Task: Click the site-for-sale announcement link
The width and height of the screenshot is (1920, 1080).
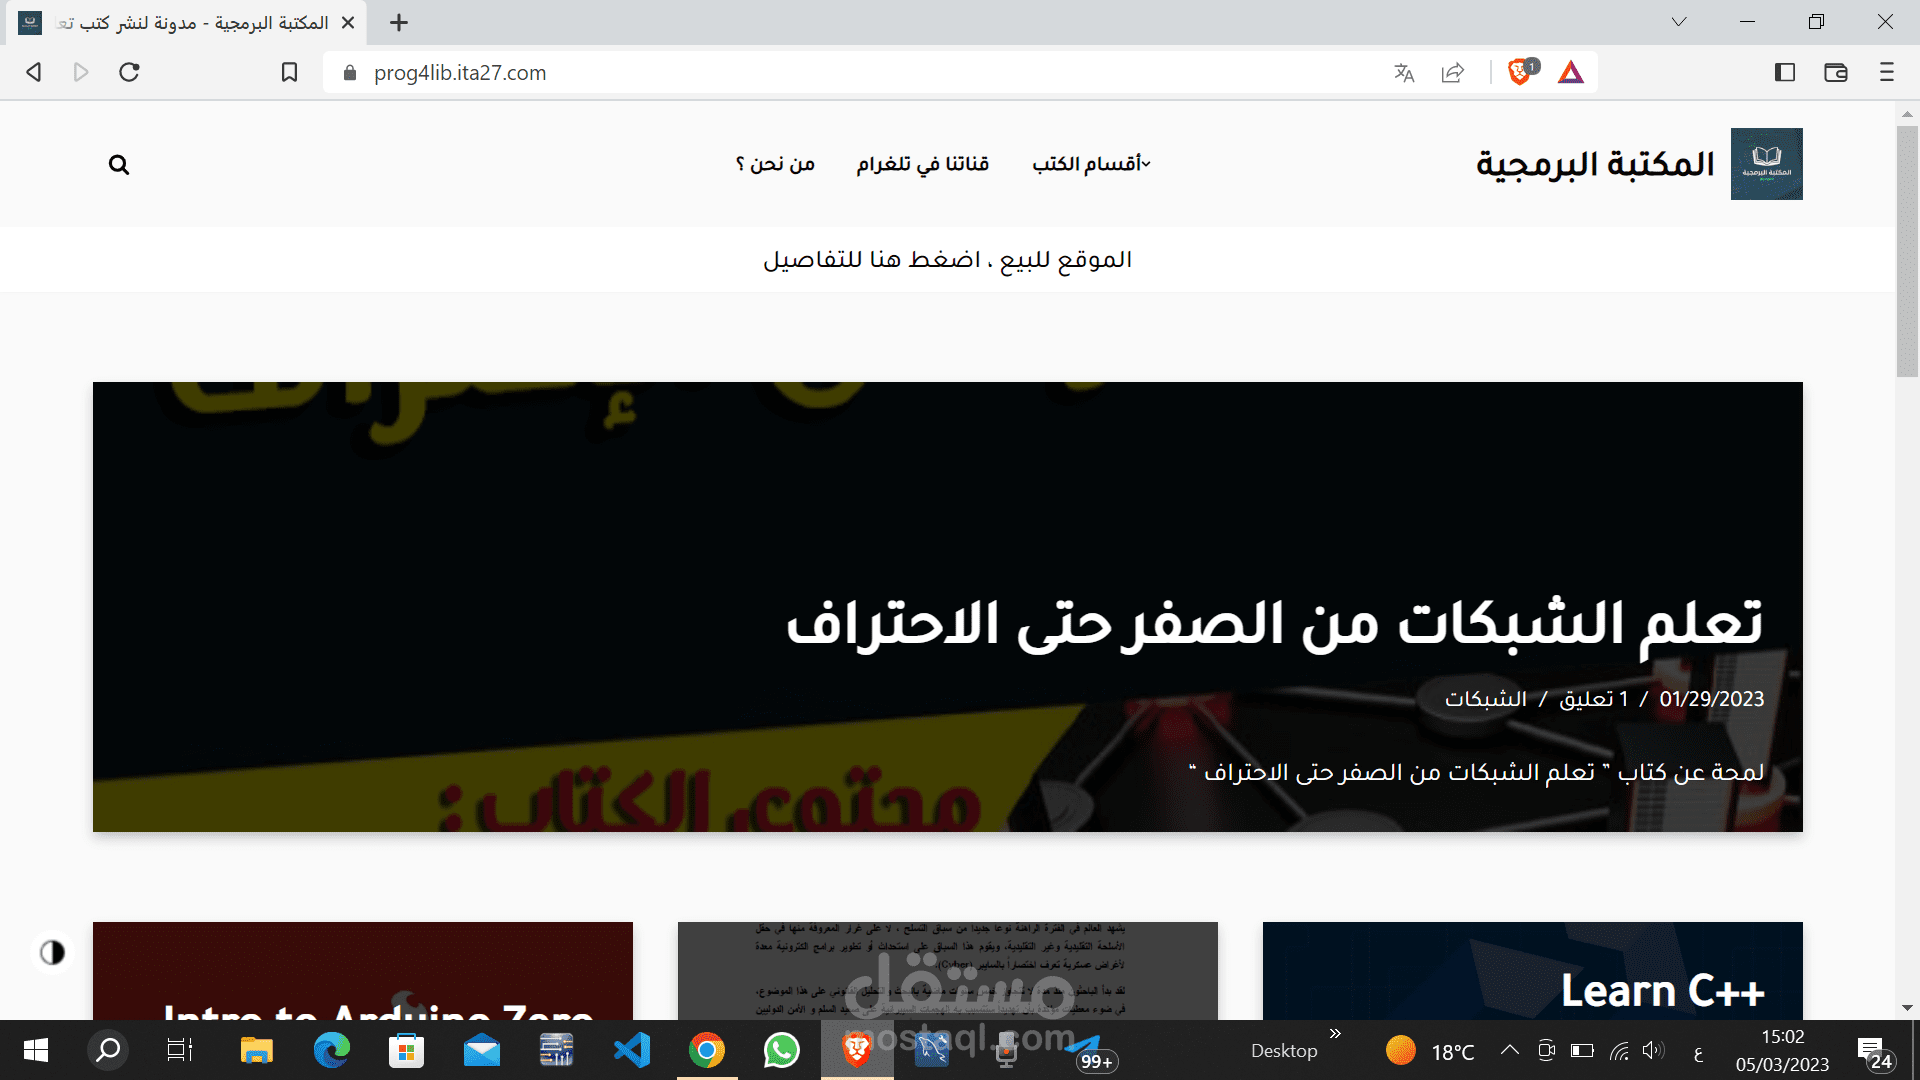Action: (x=948, y=260)
